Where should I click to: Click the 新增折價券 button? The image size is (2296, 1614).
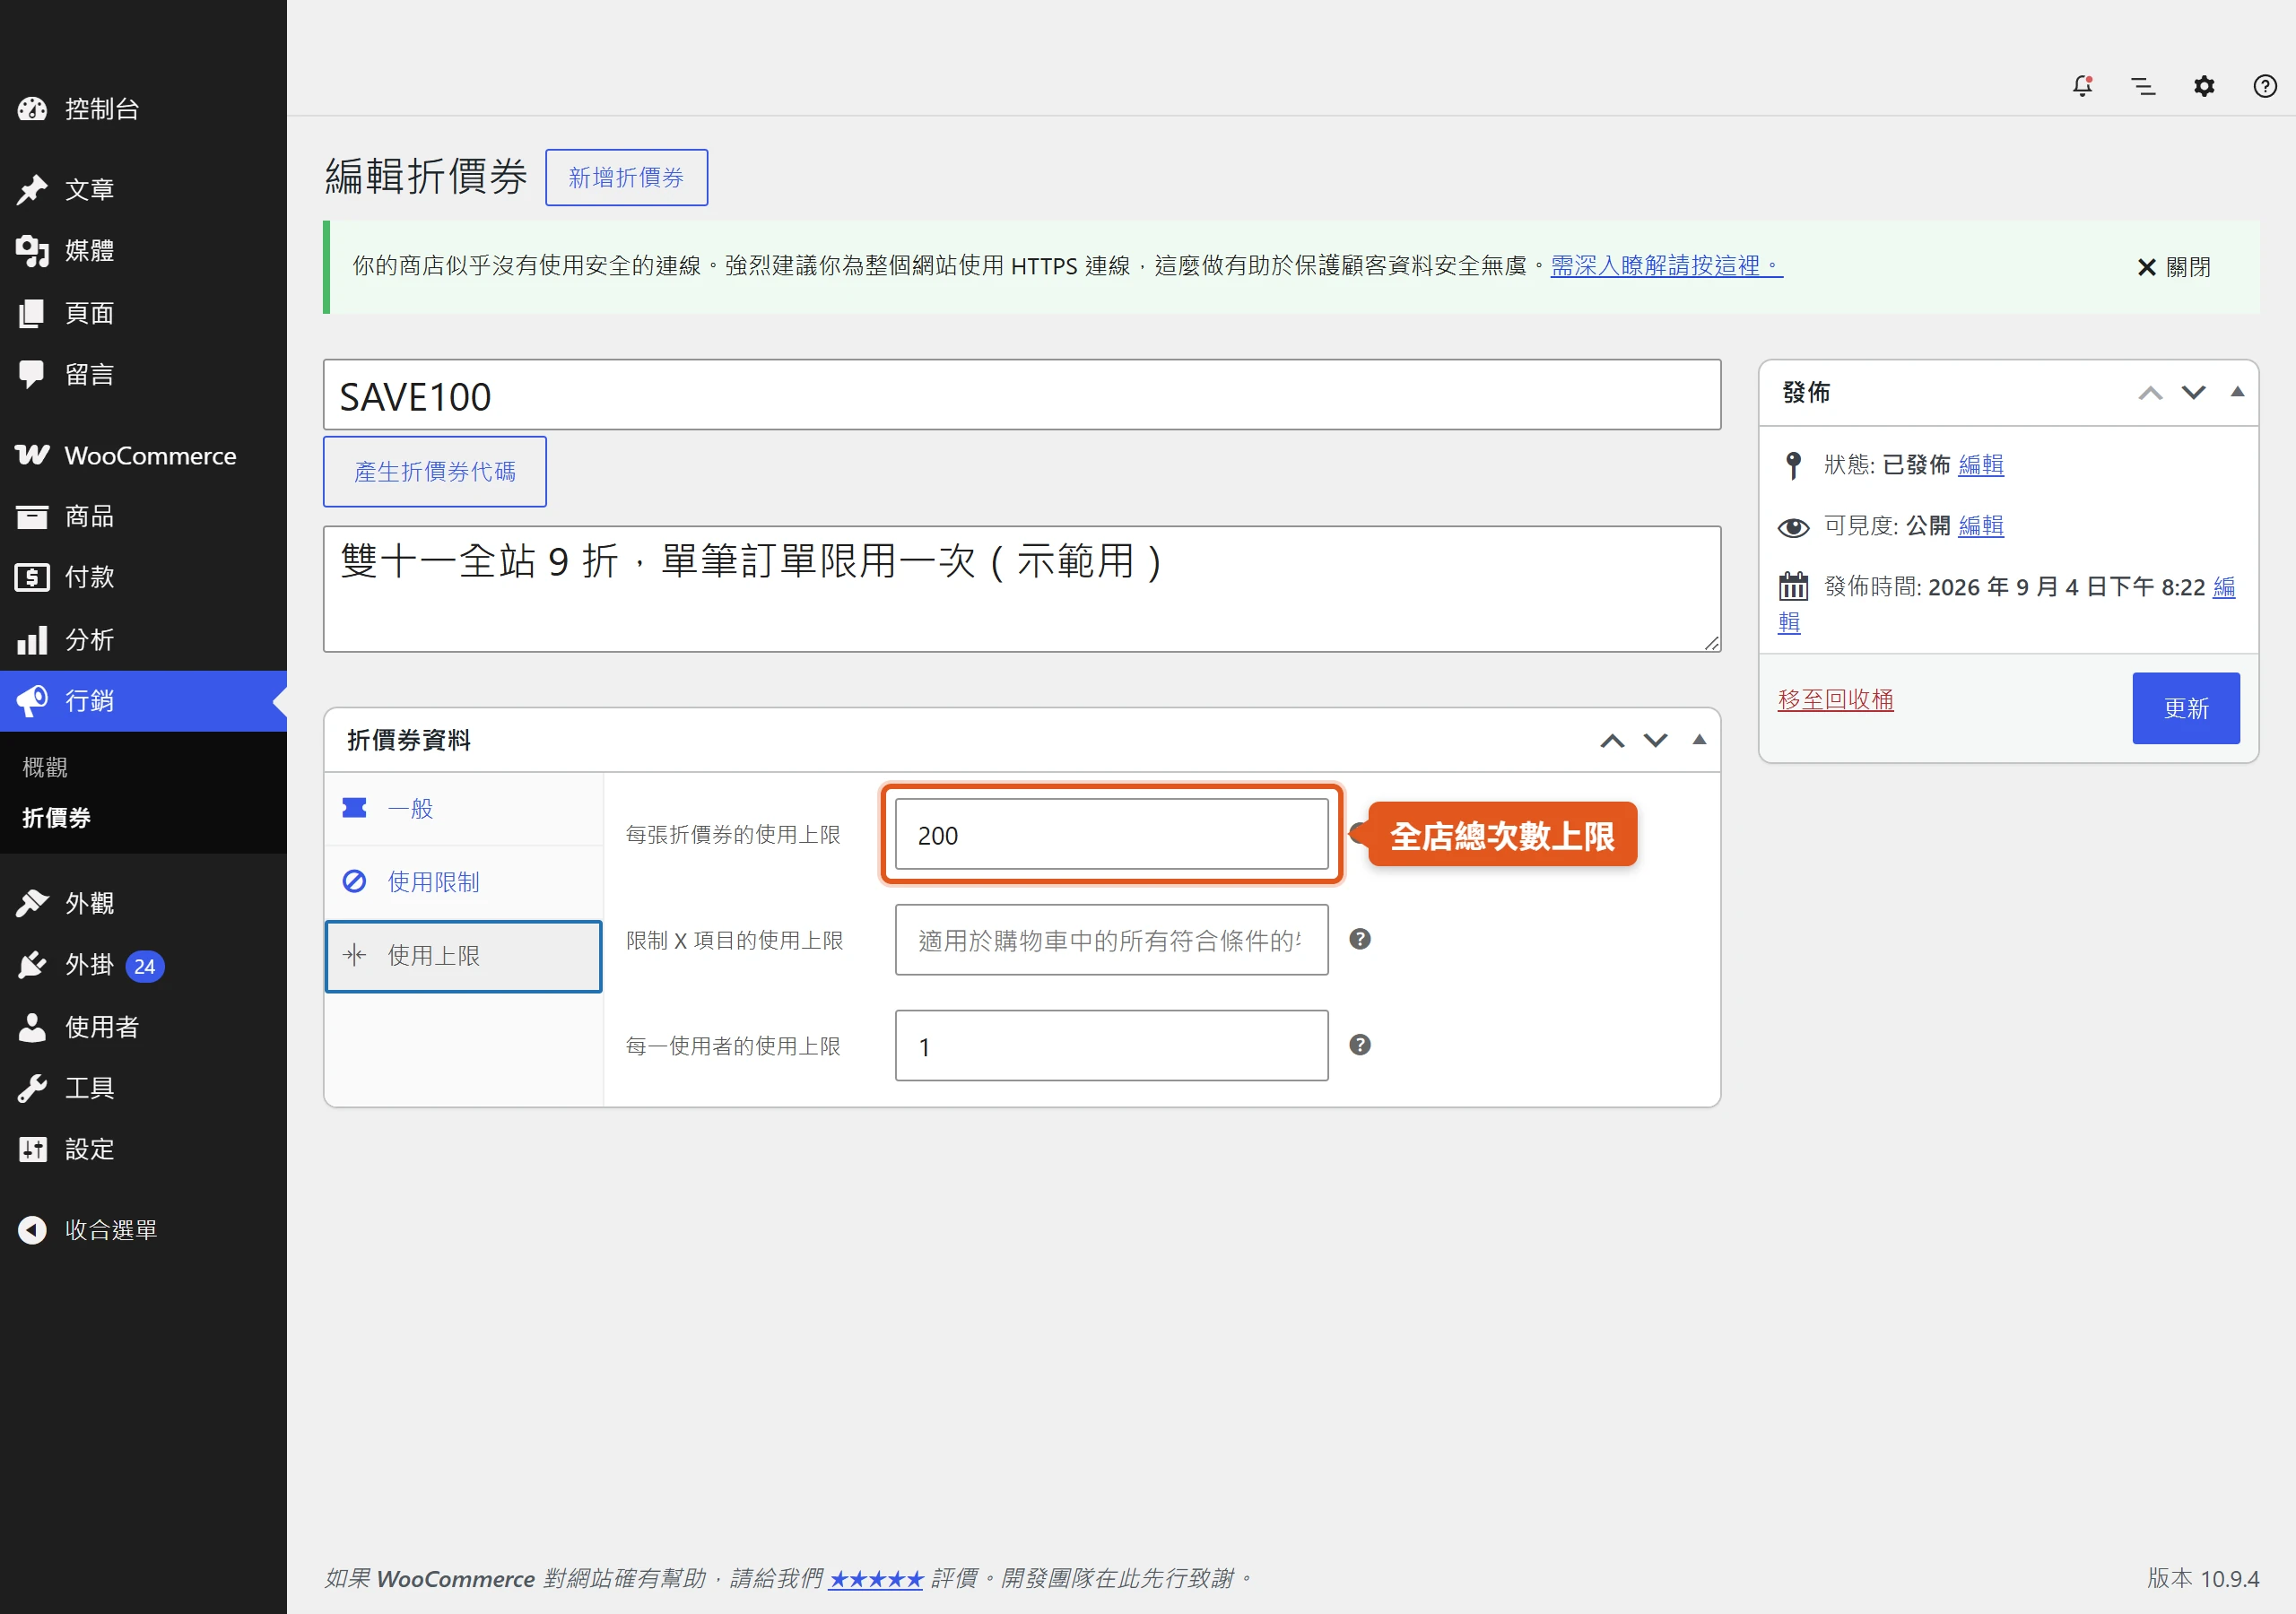coord(626,177)
